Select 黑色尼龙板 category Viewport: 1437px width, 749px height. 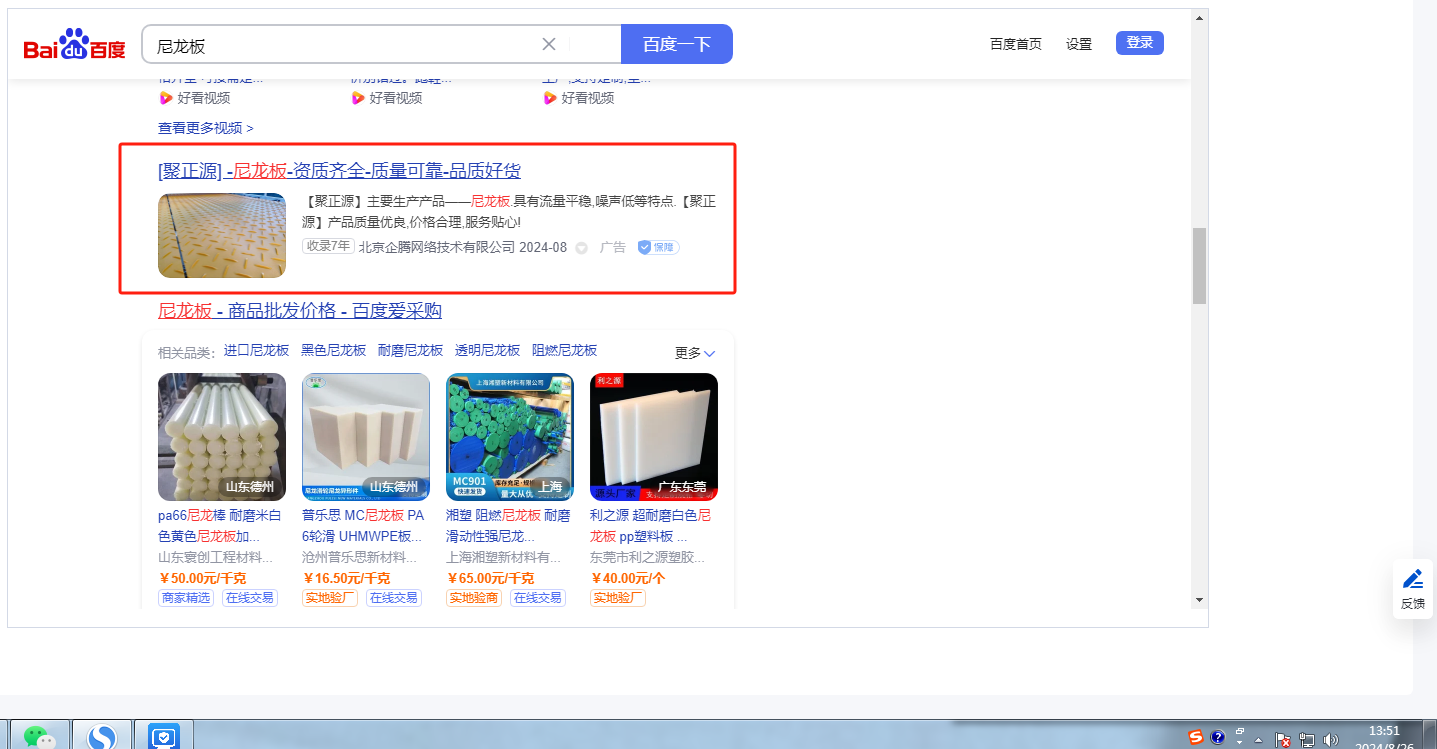pos(334,350)
